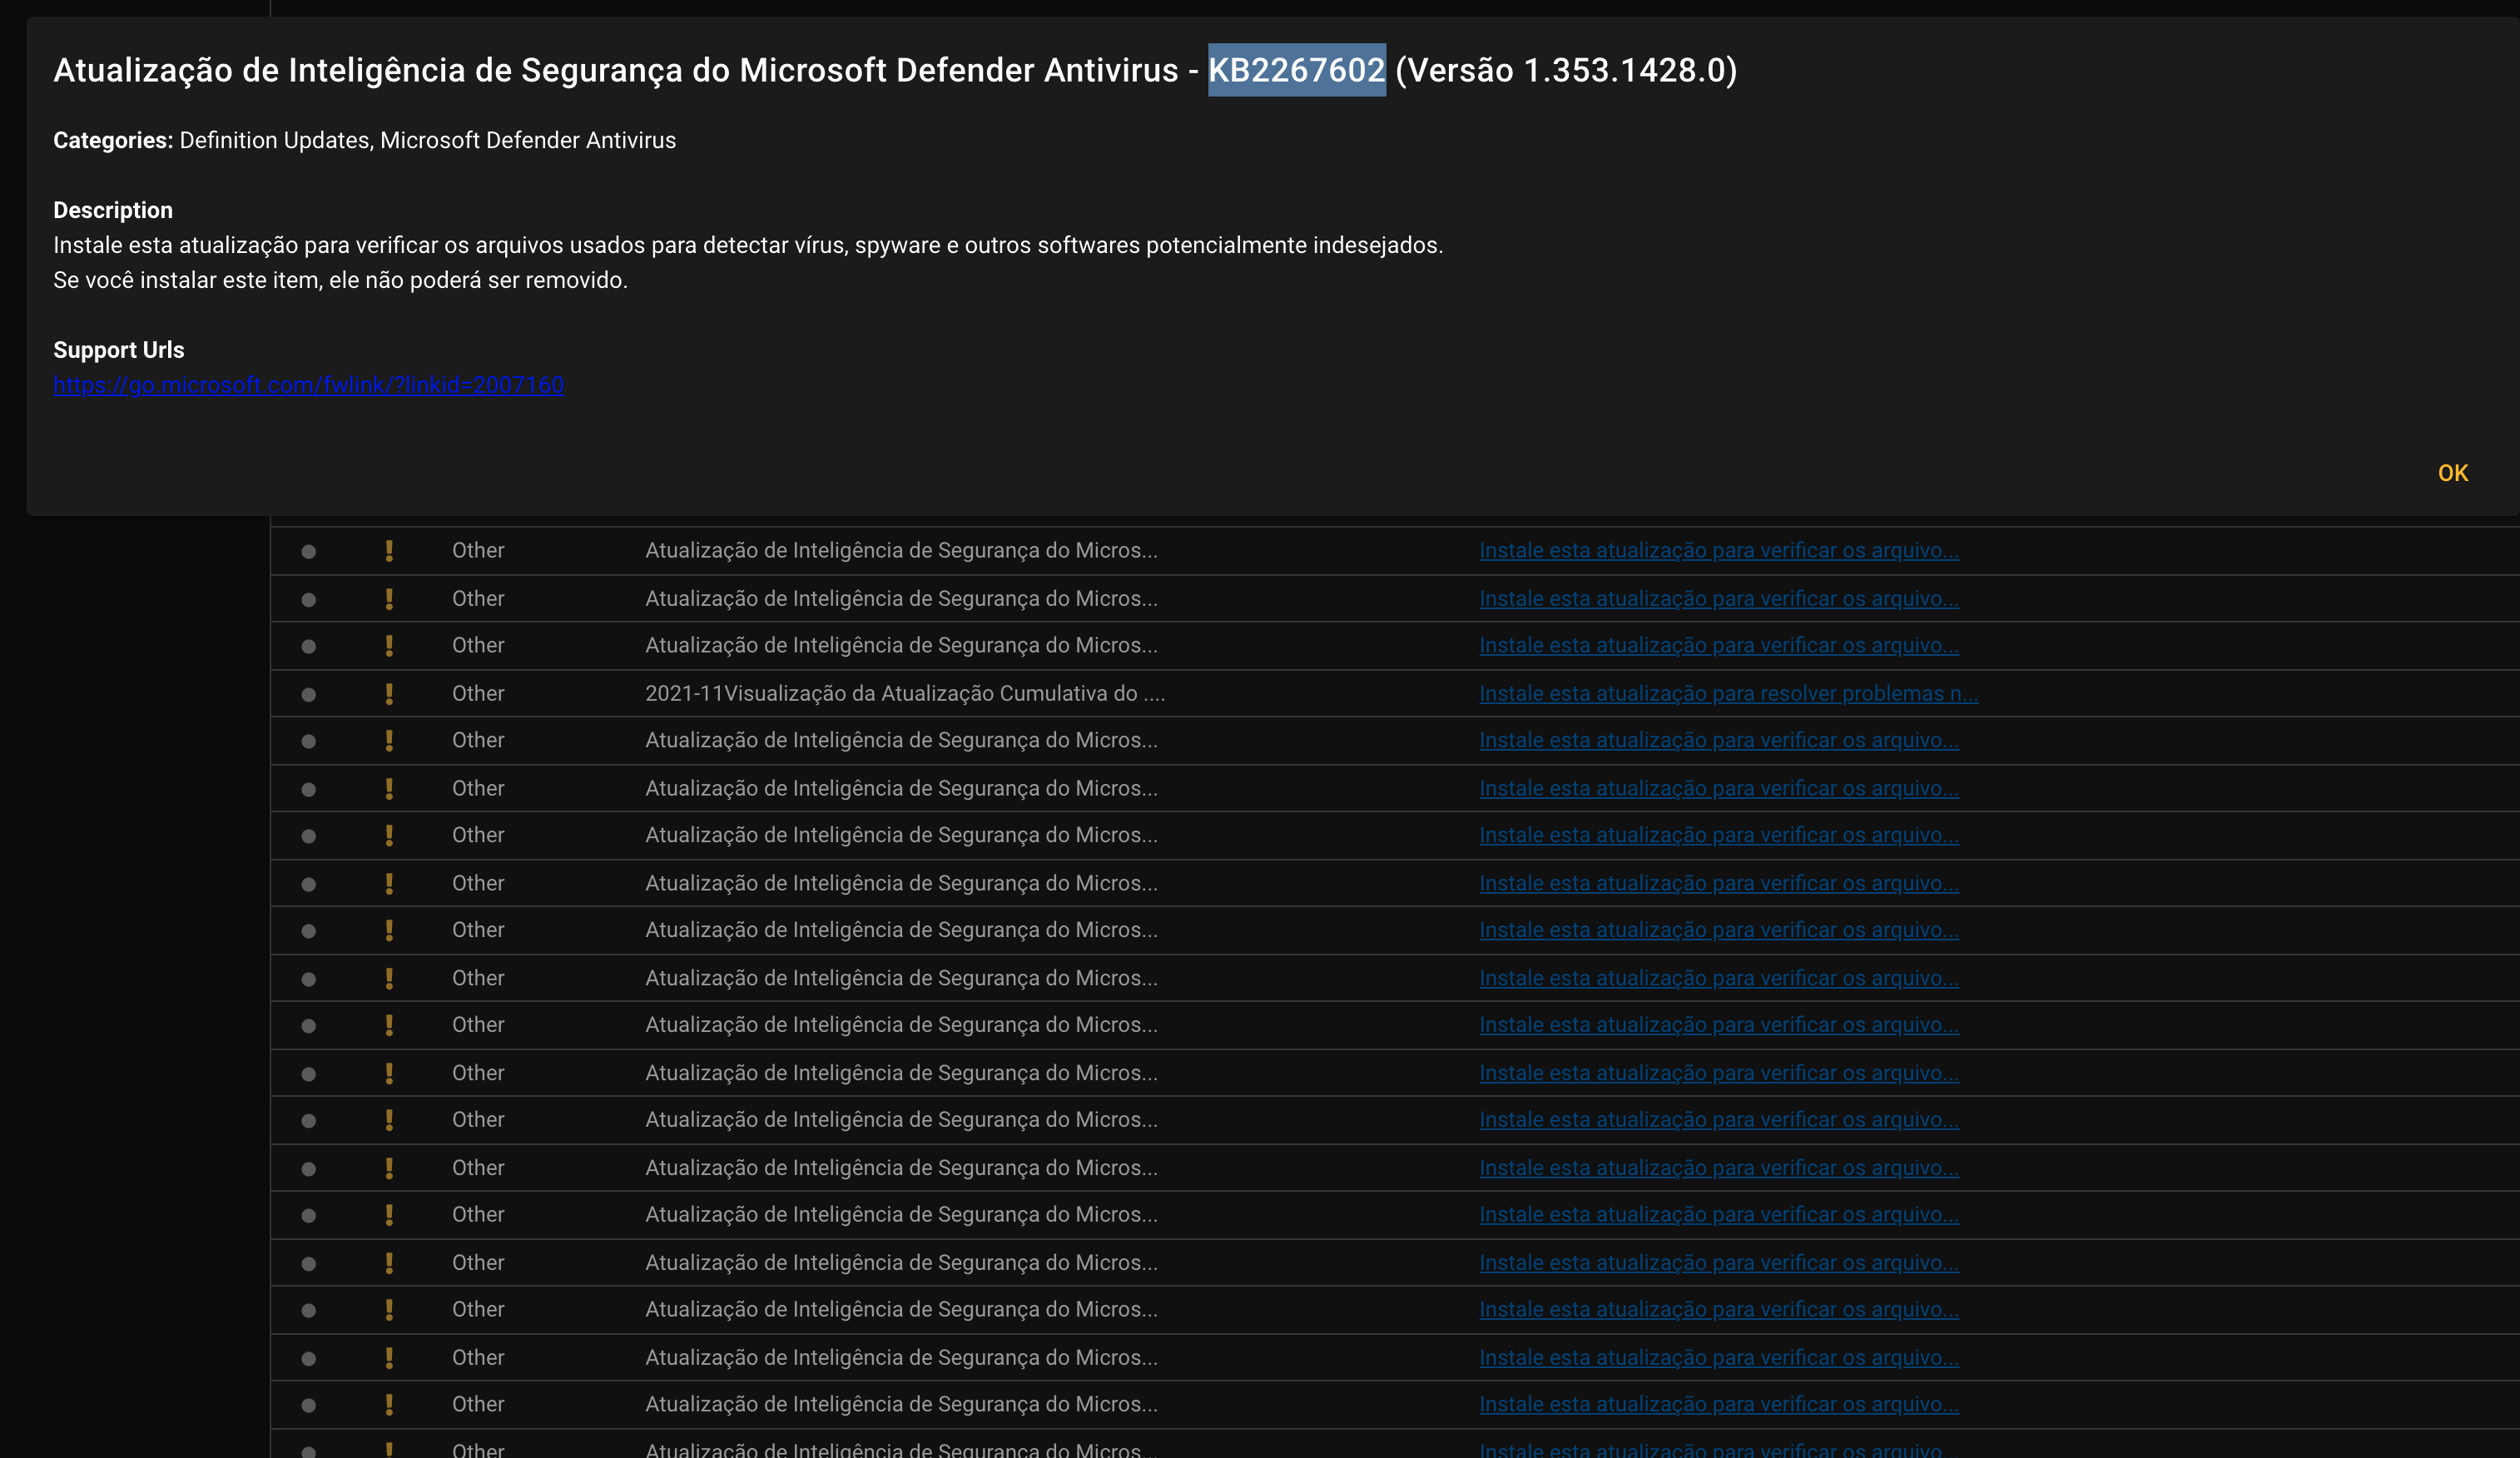The width and height of the screenshot is (2520, 1458).
Task: Click warning icon in first row below dialog
Action: tap(389, 550)
